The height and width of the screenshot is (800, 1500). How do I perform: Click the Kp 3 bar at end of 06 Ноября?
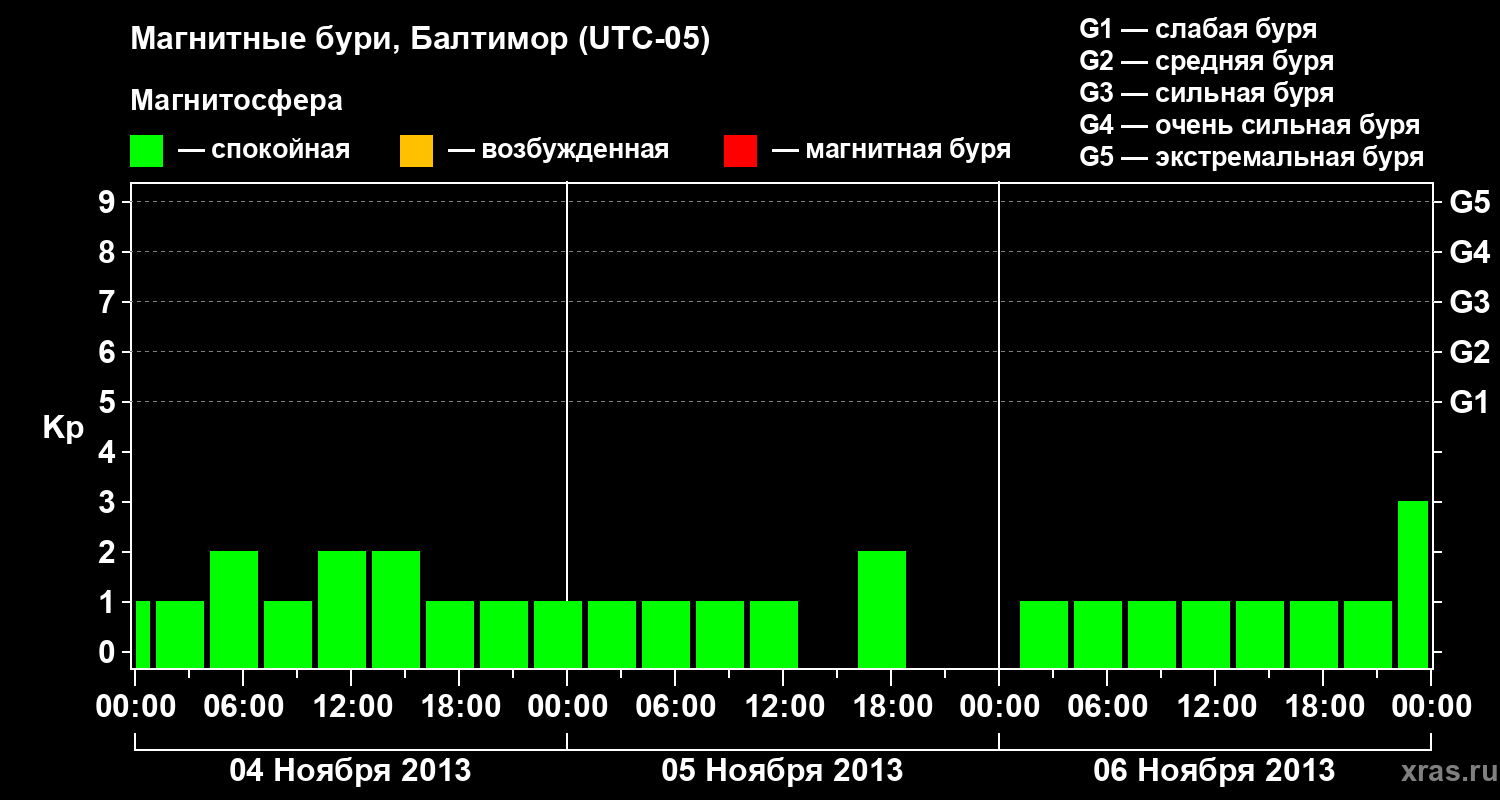pyautogui.click(x=1413, y=584)
